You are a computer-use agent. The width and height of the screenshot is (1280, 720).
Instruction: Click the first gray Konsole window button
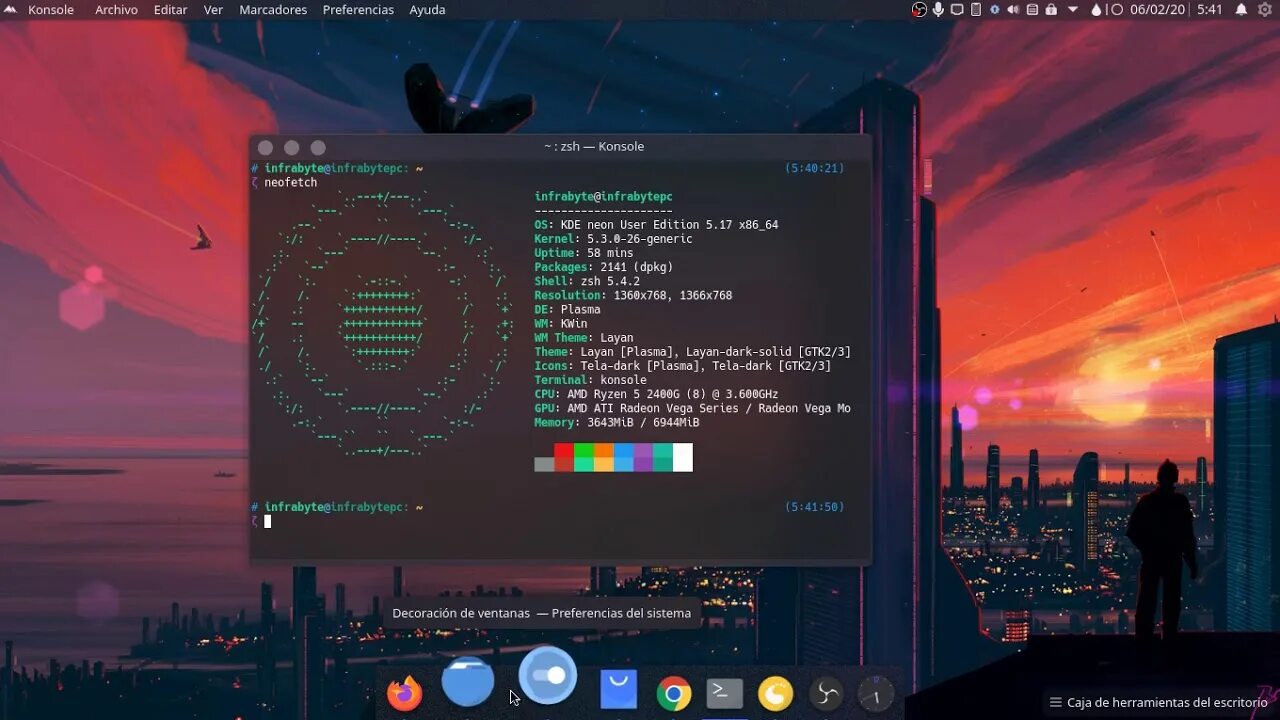click(266, 148)
